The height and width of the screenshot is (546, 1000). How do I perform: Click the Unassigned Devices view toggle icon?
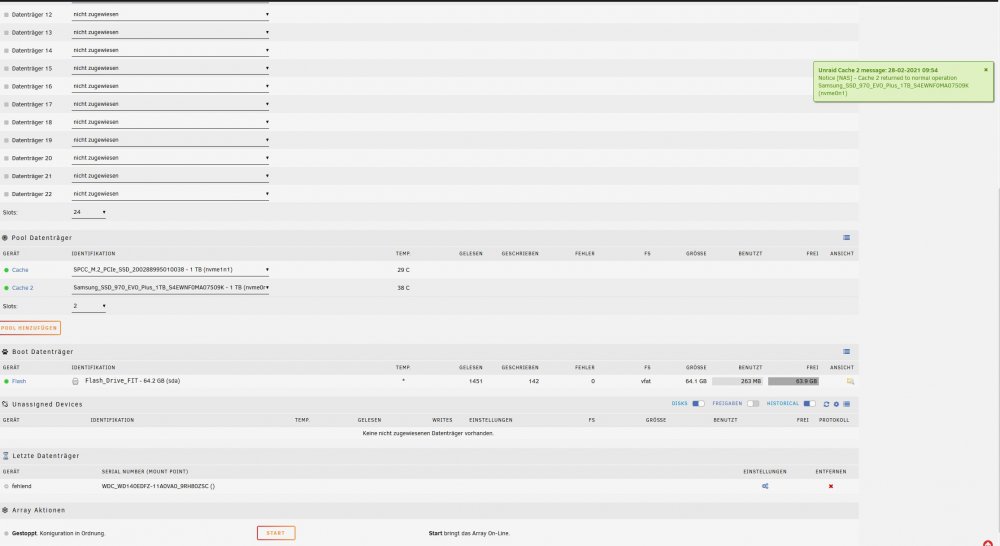(846, 404)
